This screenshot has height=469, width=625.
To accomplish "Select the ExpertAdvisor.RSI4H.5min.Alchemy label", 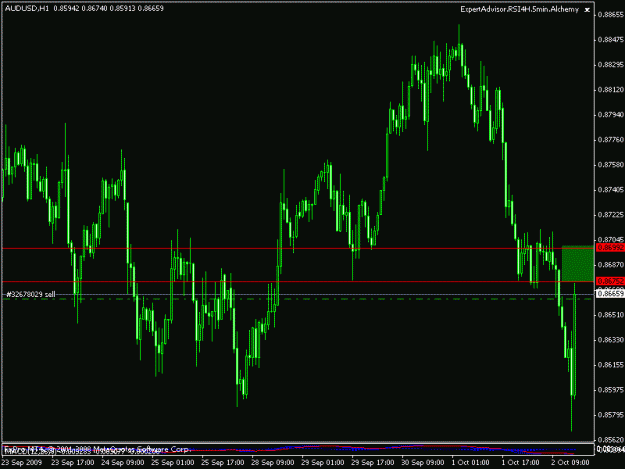I will point(519,9).
